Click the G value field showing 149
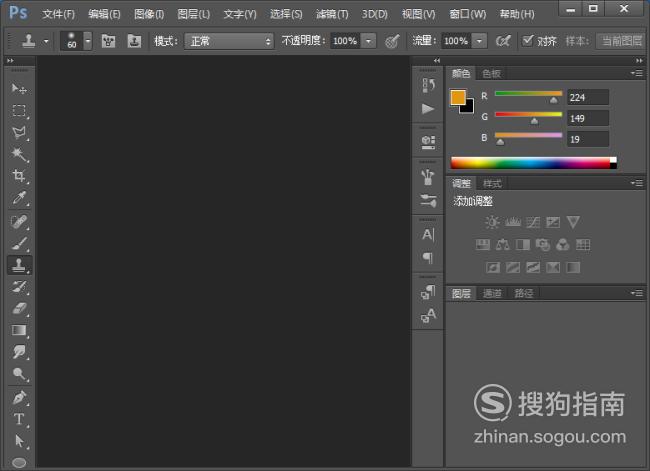The image size is (650, 471). (x=588, y=119)
